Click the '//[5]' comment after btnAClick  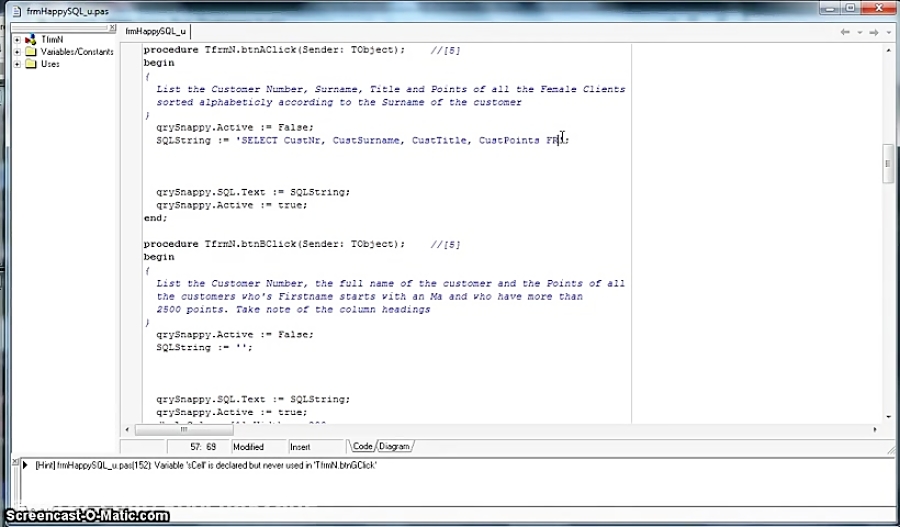pyautogui.click(x=445, y=50)
